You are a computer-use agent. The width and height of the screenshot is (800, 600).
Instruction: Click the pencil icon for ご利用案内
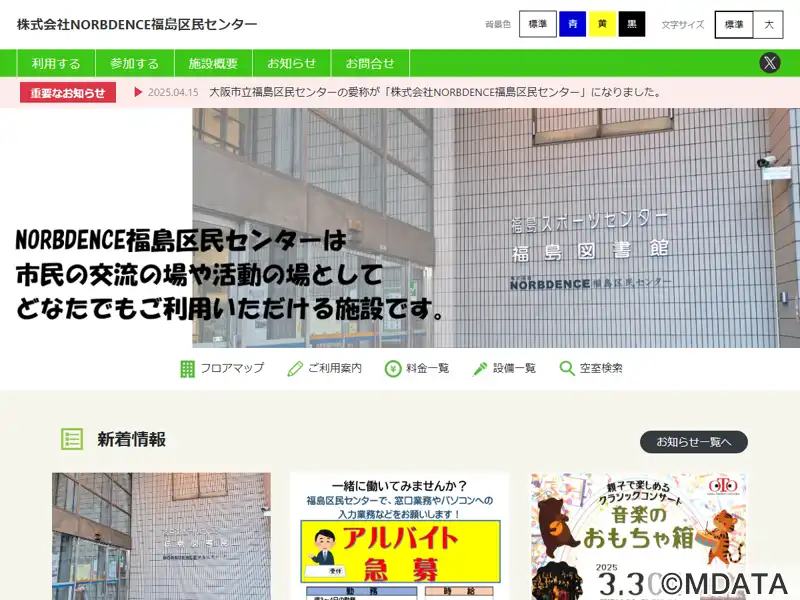(295, 368)
